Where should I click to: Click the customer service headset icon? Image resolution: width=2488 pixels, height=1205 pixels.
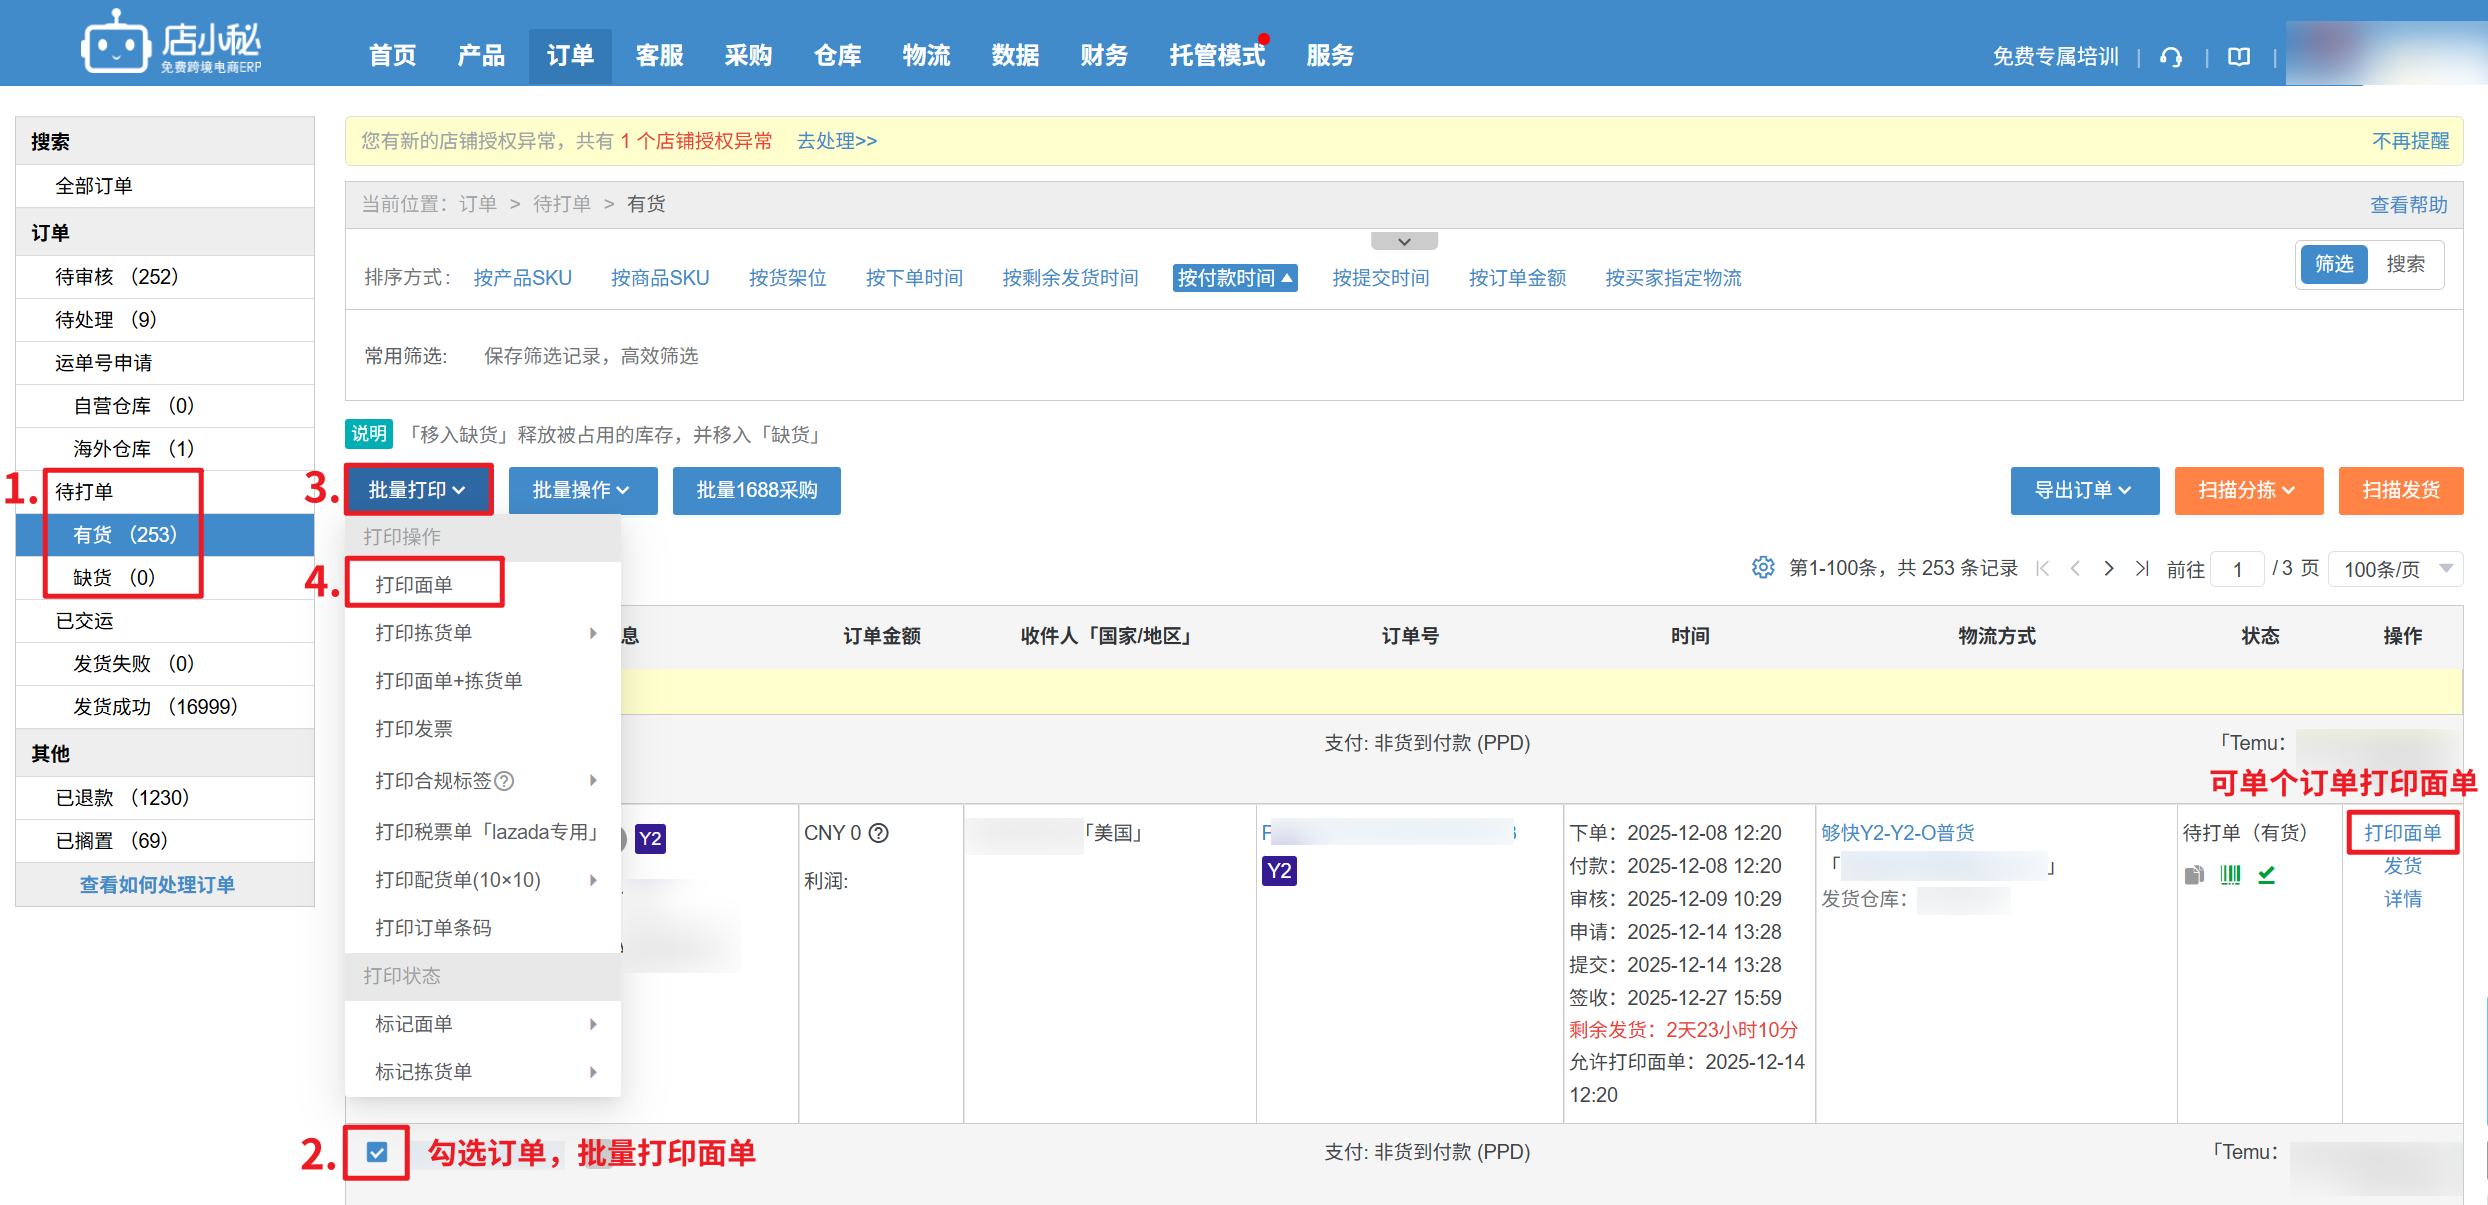2170,57
